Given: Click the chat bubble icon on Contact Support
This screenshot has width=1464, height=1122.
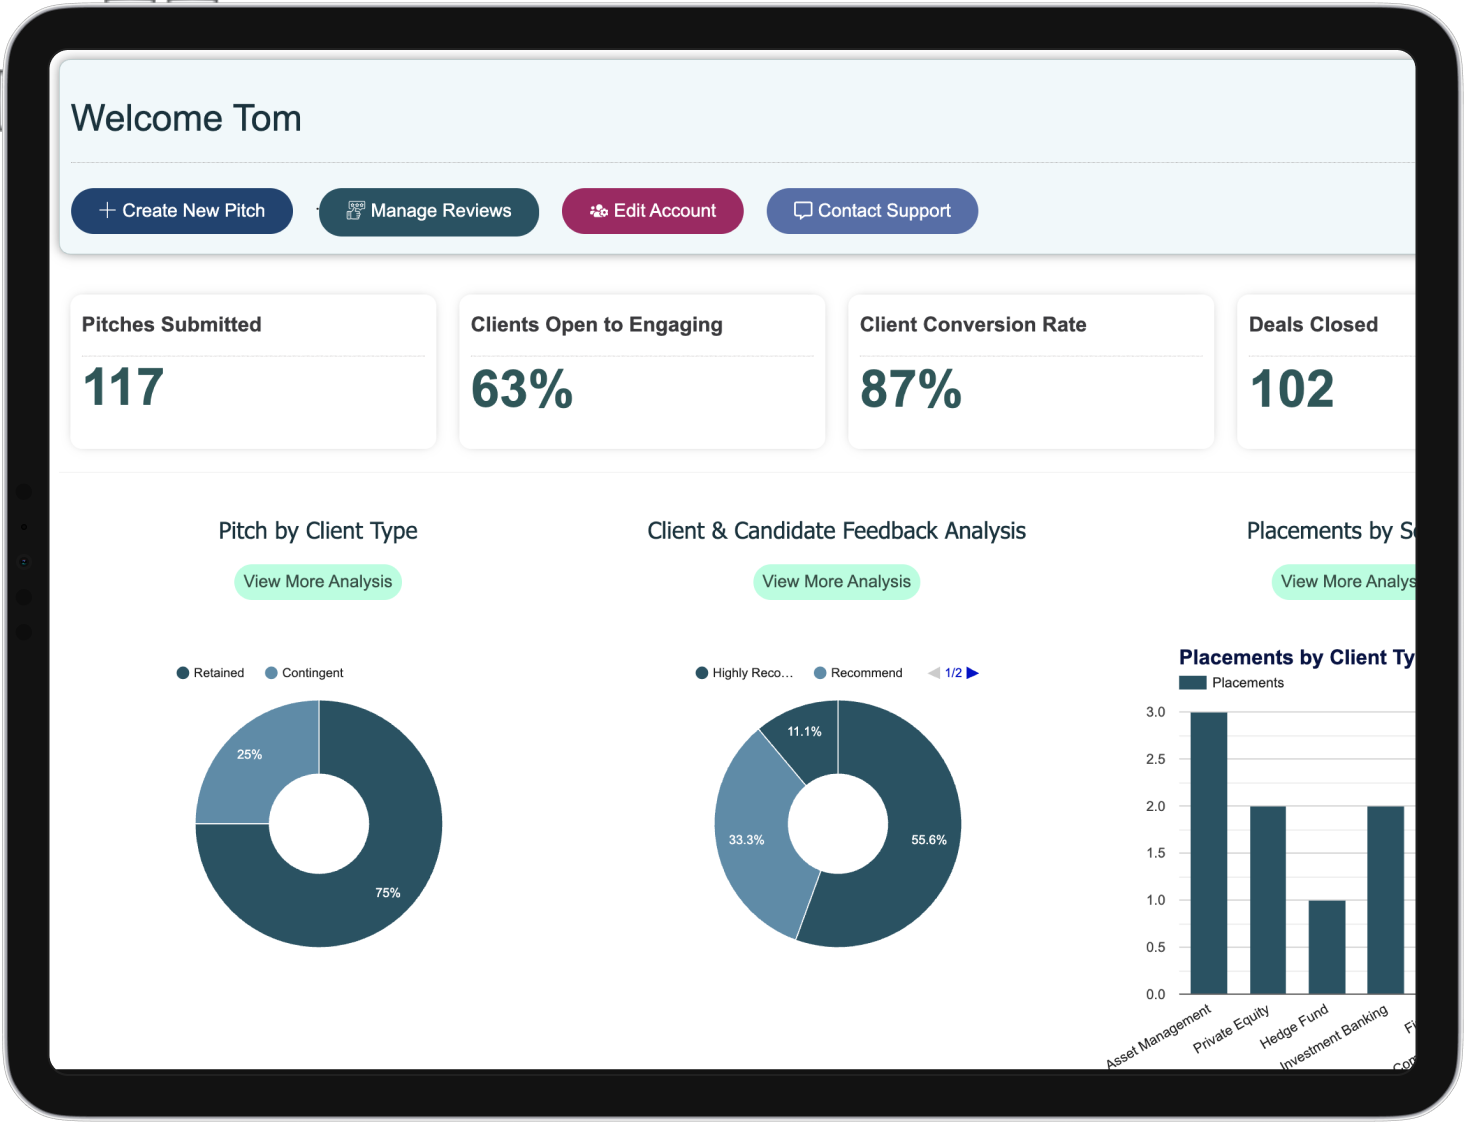Looking at the screenshot, I should (x=804, y=210).
